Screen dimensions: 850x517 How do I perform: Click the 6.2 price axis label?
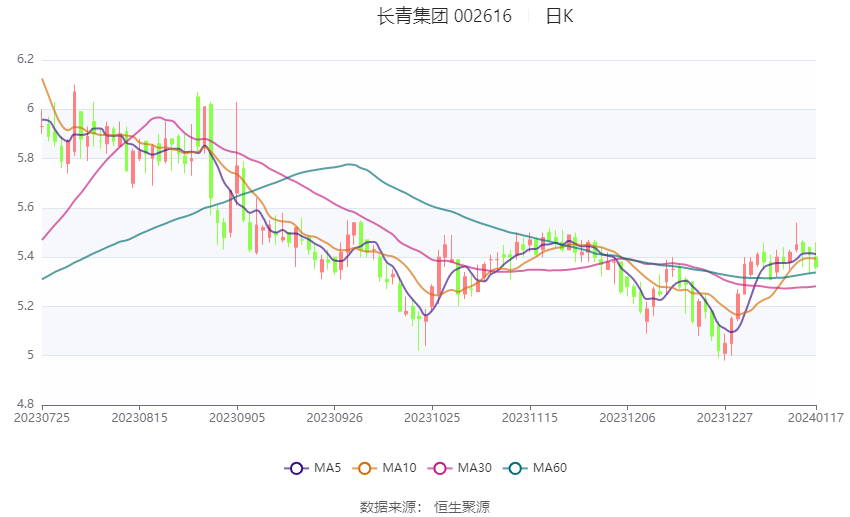[25, 59]
